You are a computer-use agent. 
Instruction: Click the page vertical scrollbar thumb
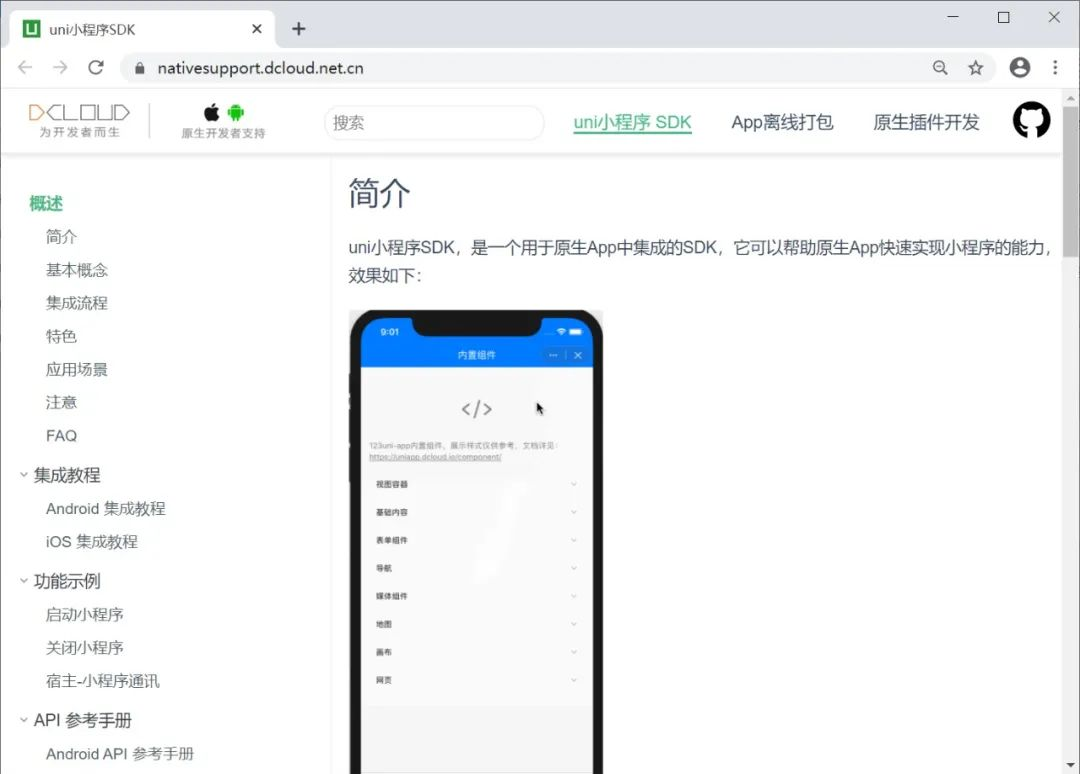click(x=1070, y=181)
